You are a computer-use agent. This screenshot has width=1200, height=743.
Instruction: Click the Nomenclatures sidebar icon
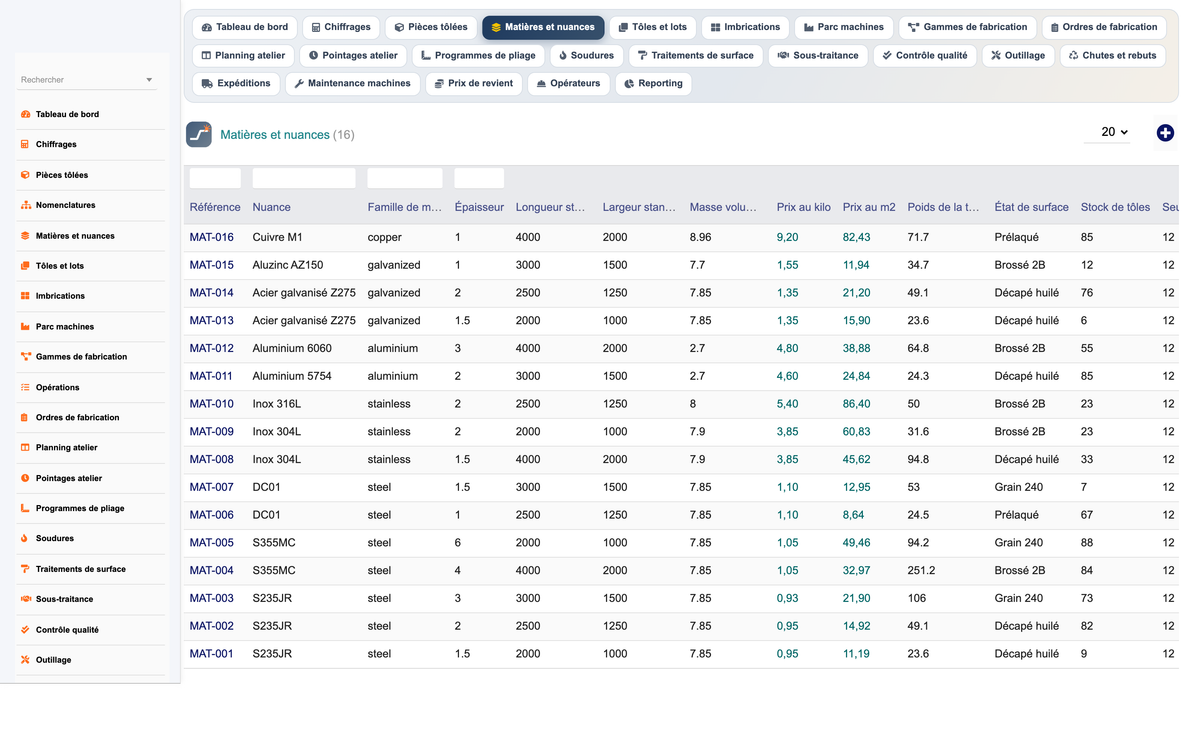coord(25,205)
